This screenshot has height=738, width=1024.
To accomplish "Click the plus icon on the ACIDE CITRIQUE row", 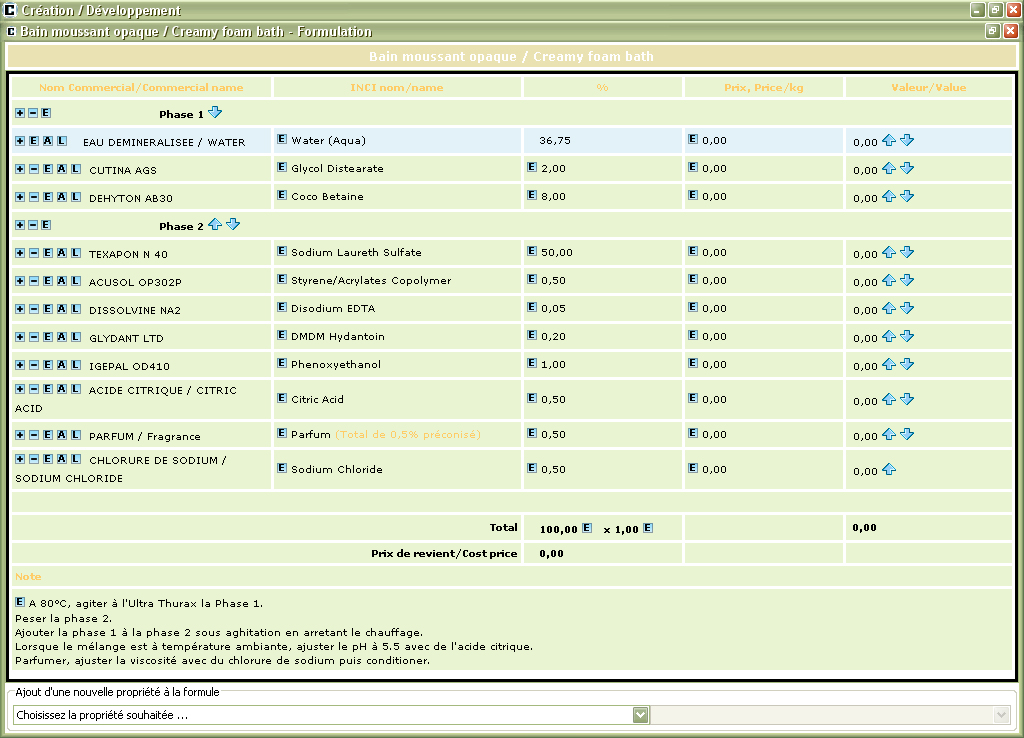I will 20,389.
